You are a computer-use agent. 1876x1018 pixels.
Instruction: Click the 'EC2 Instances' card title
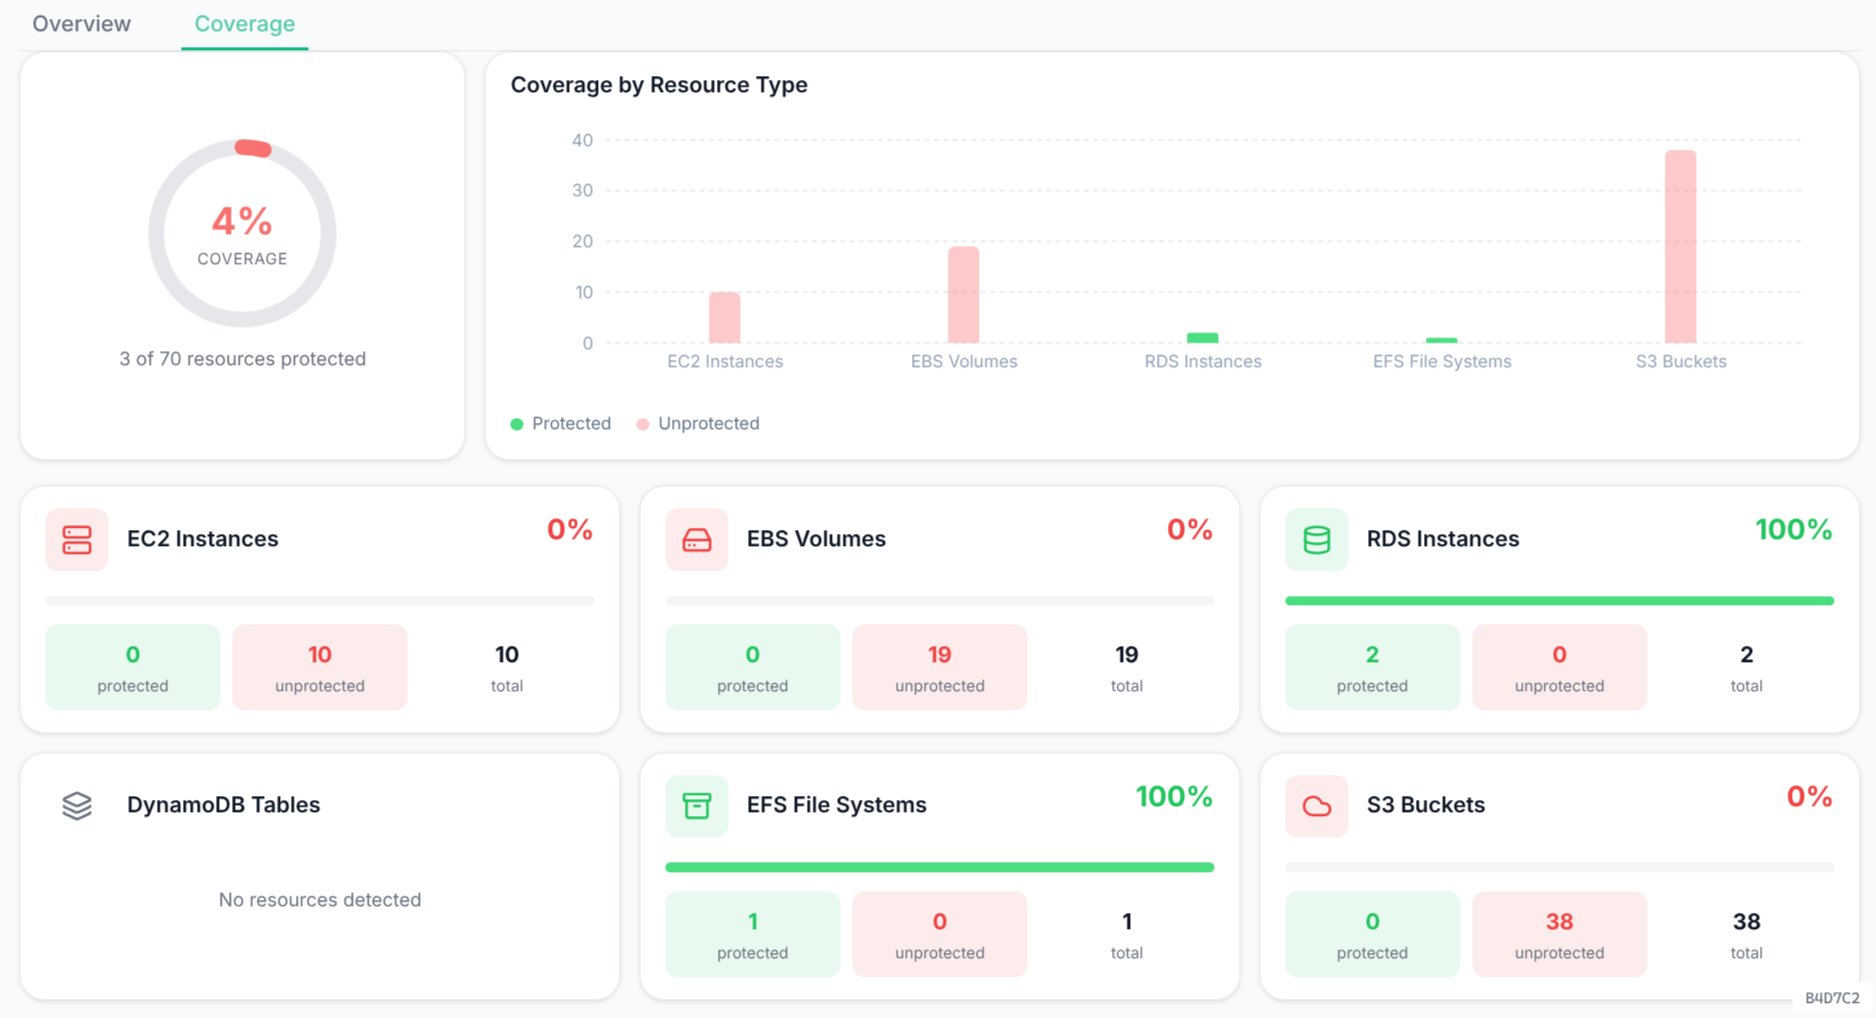click(x=203, y=539)
